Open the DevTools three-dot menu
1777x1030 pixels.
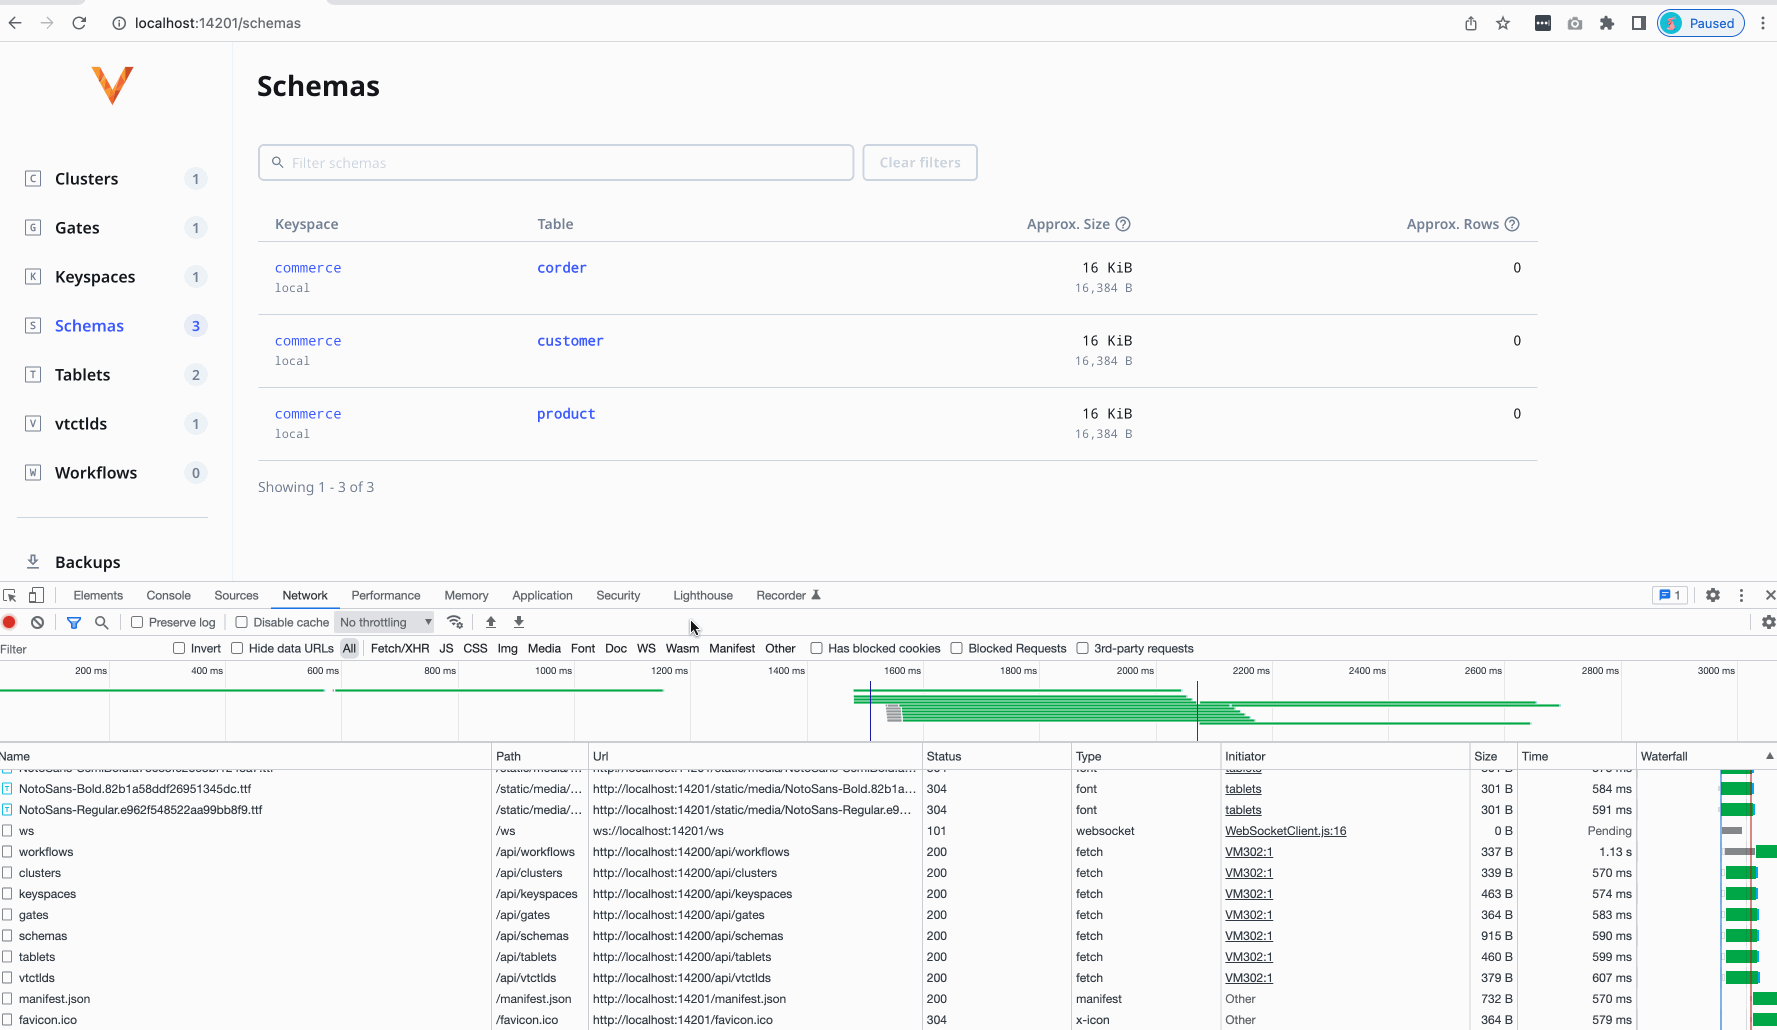pos(1741,595)
